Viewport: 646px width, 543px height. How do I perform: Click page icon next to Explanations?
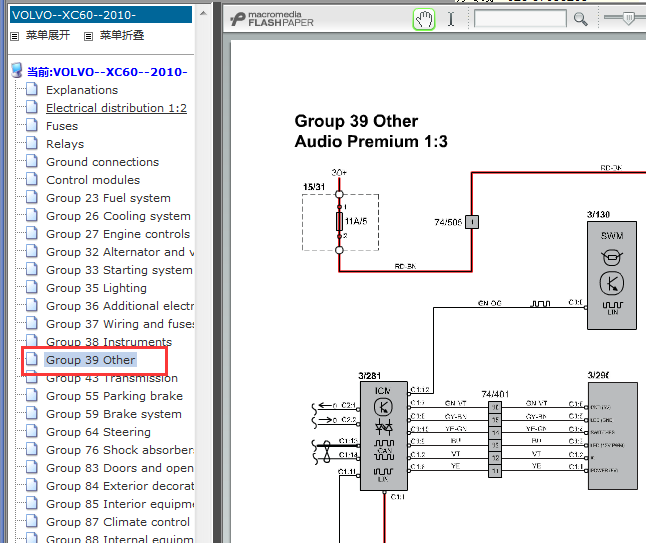point(32,89)
